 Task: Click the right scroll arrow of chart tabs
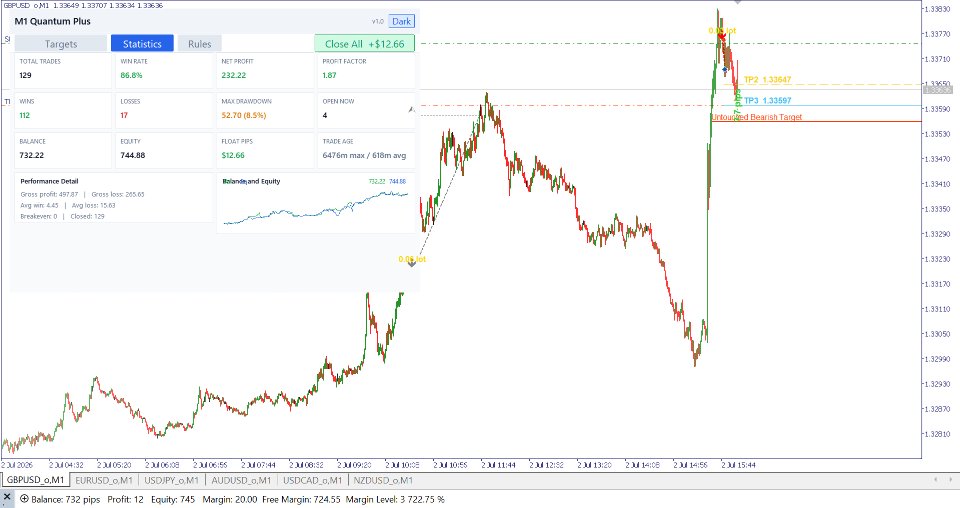(x=951, y=480)
